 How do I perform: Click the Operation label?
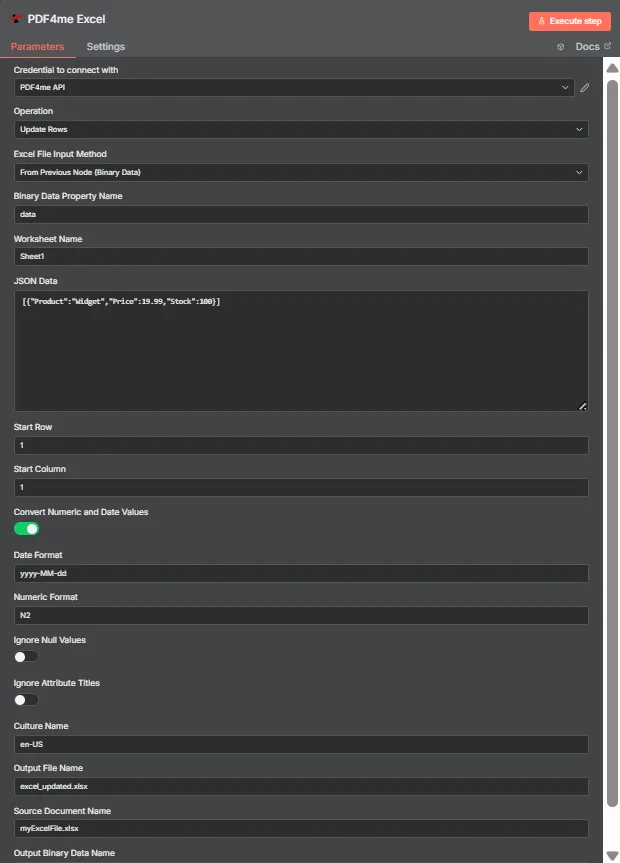coord(33,111)
